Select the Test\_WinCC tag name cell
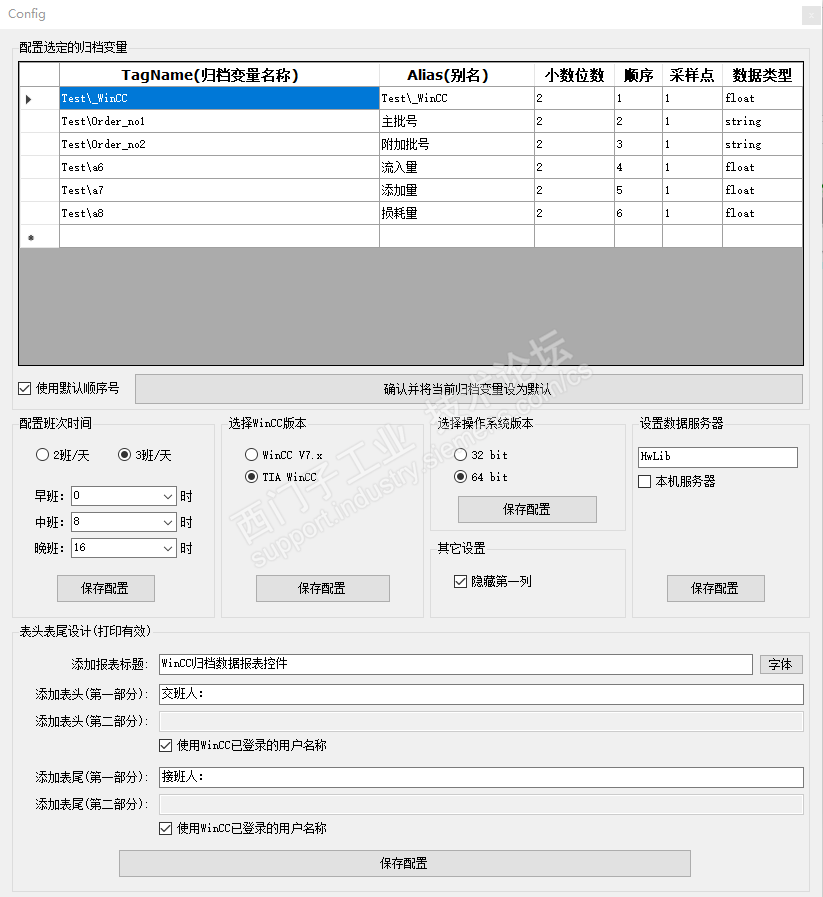Viewport: 823px width, 897px height. tap(220, 98)
